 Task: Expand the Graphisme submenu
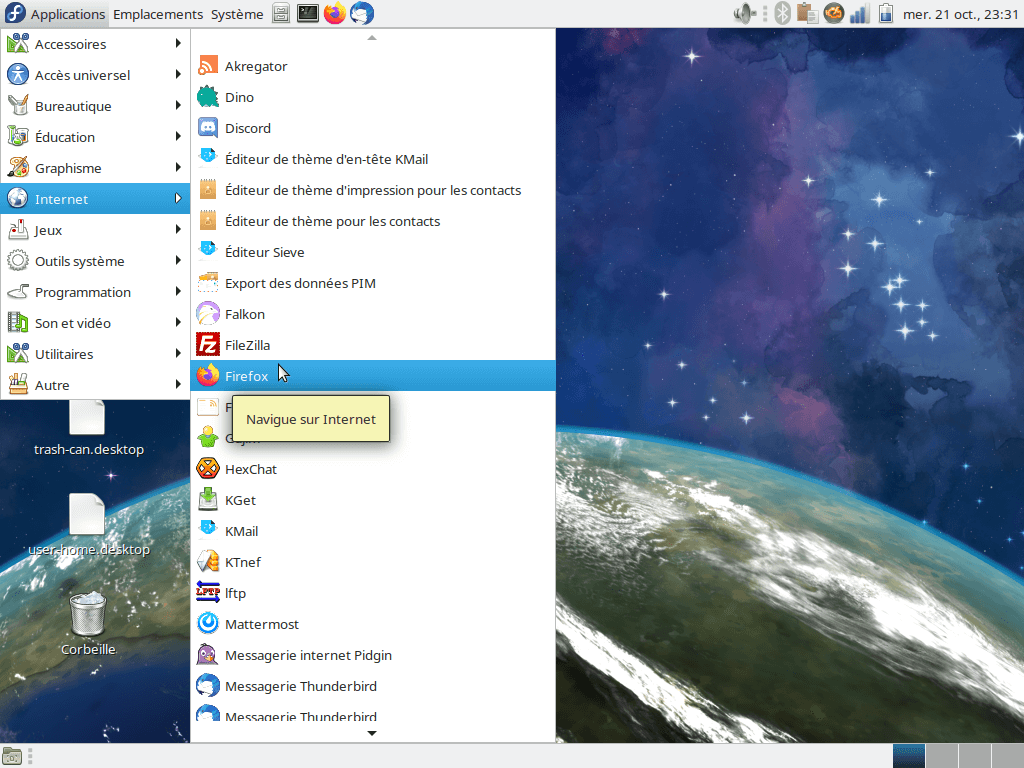click(95, 168)
